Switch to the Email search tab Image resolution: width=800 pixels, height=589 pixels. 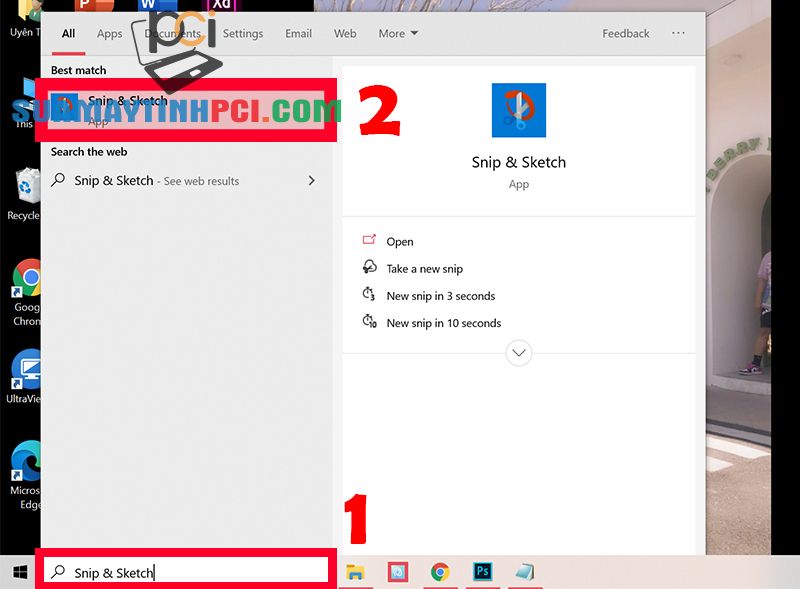point(298,34)
